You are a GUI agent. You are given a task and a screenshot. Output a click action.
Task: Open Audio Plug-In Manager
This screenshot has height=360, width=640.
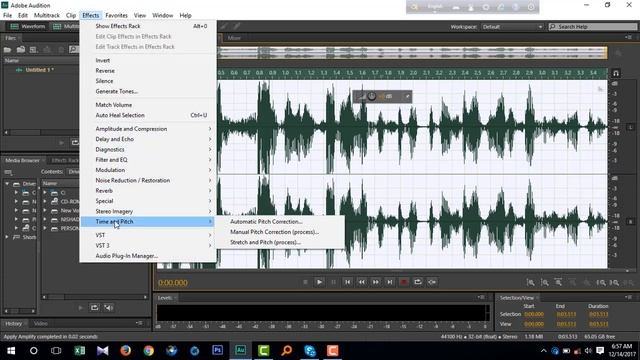[148, 256]
